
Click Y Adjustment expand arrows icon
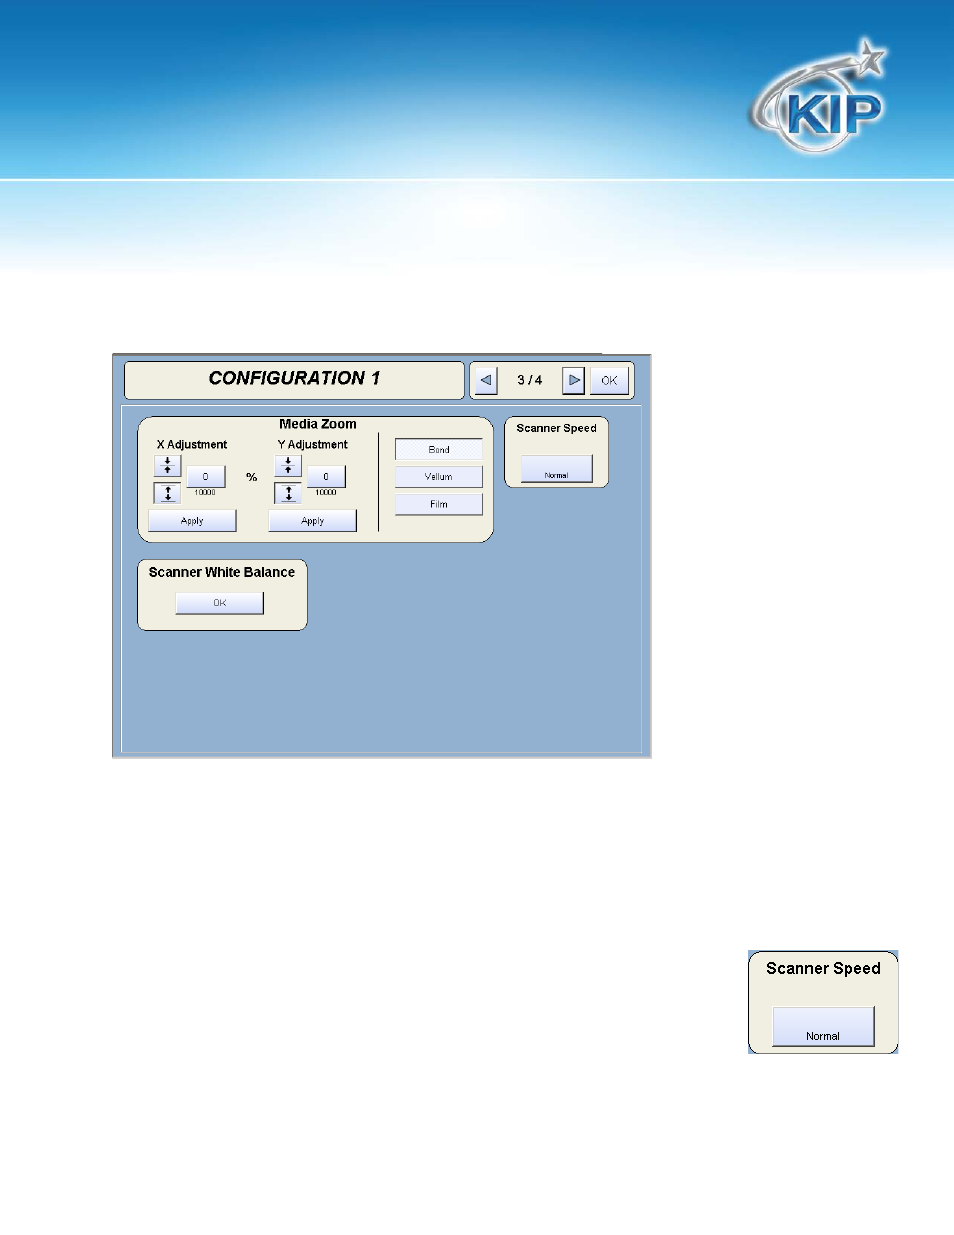[x=288, y=493]
